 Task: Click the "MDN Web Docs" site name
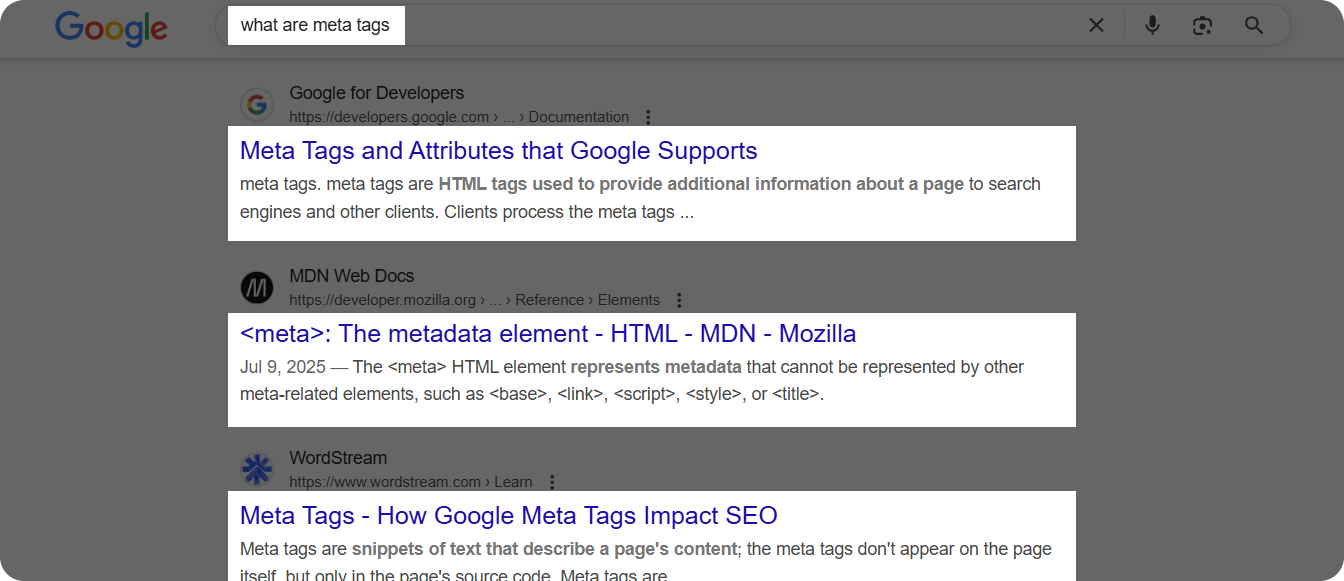coord(351,276)
